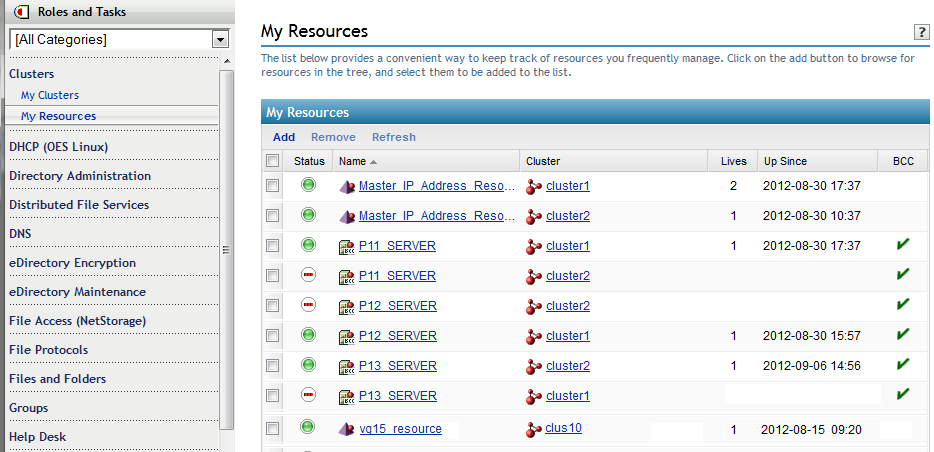The image size is (934, 452).
Task: Open the clus10 cluster link
Action: pos(563,428)
